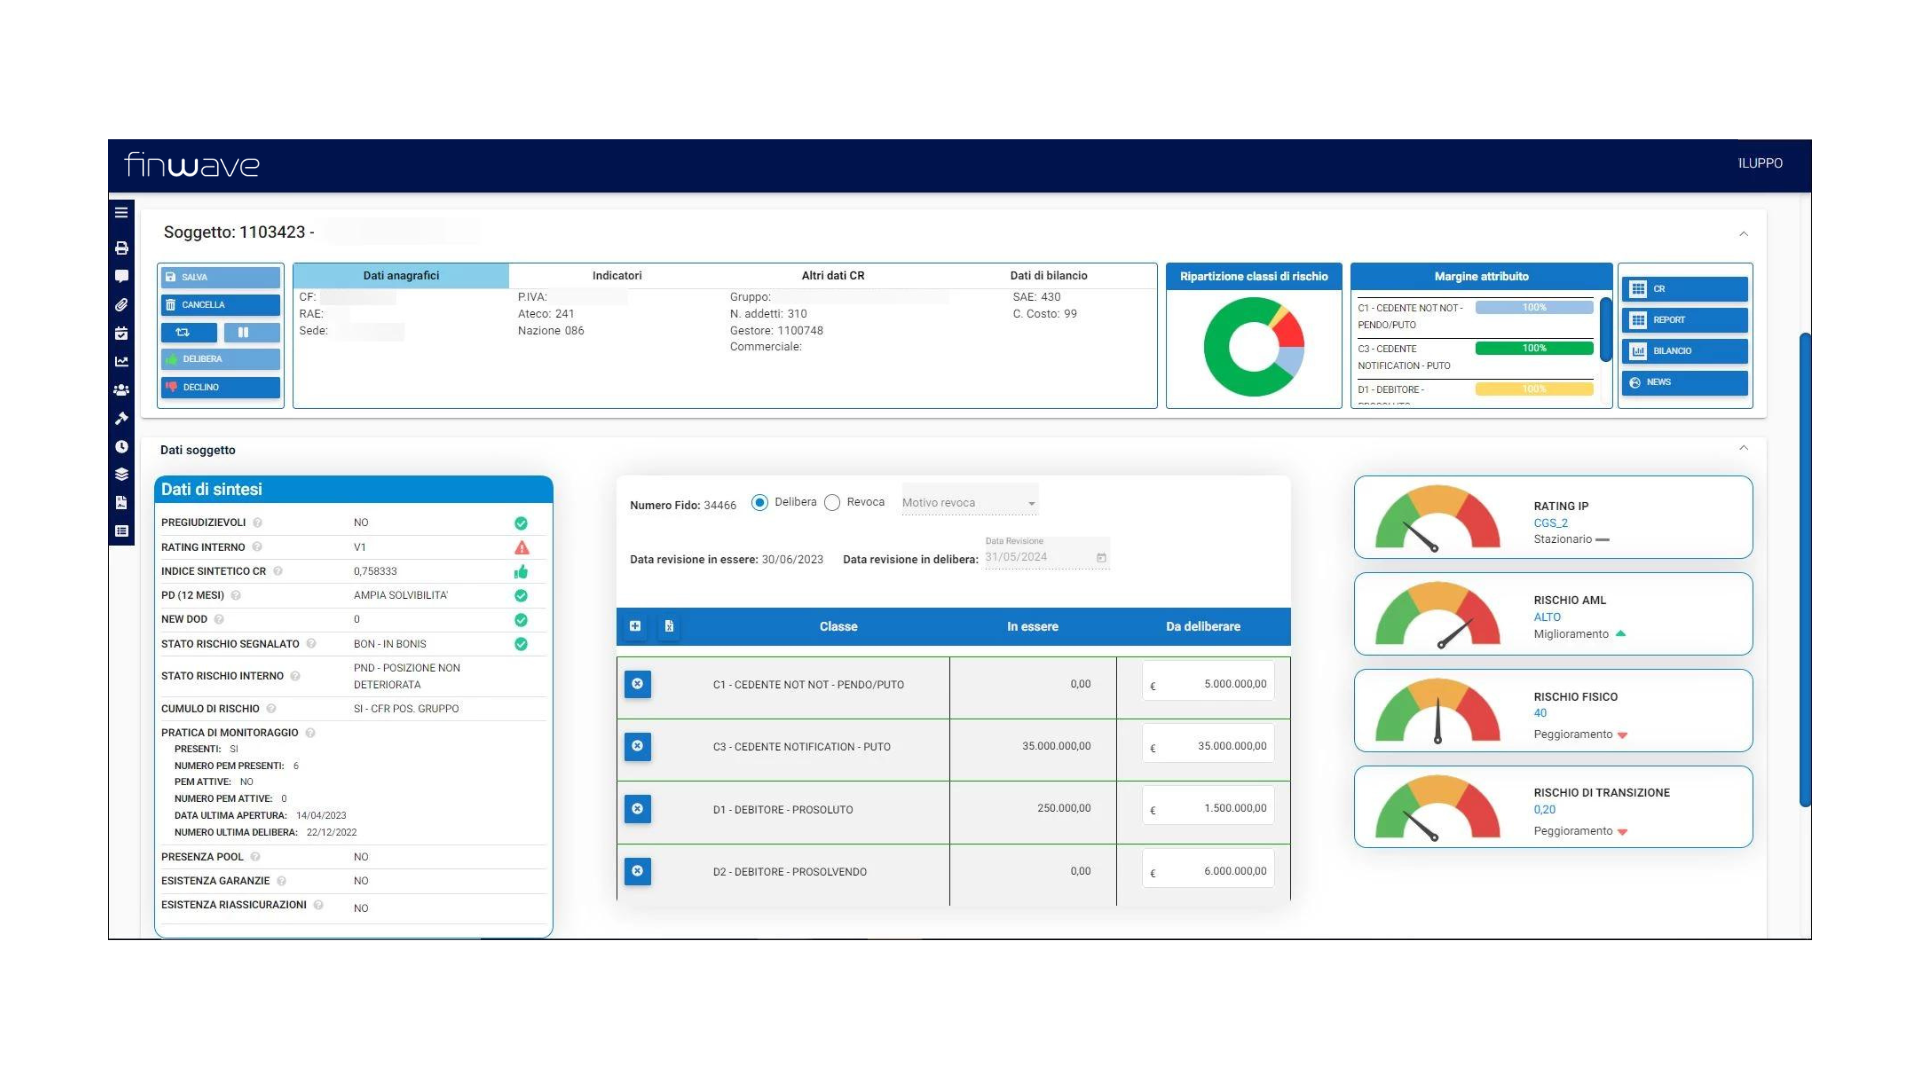Select the Revoca radio button
The width and height of the screenshot is (1920, 1080).
[833, 502]
